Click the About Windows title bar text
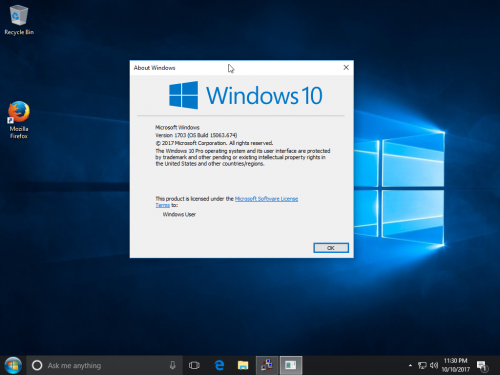500x375 pixels. [154, 68]
